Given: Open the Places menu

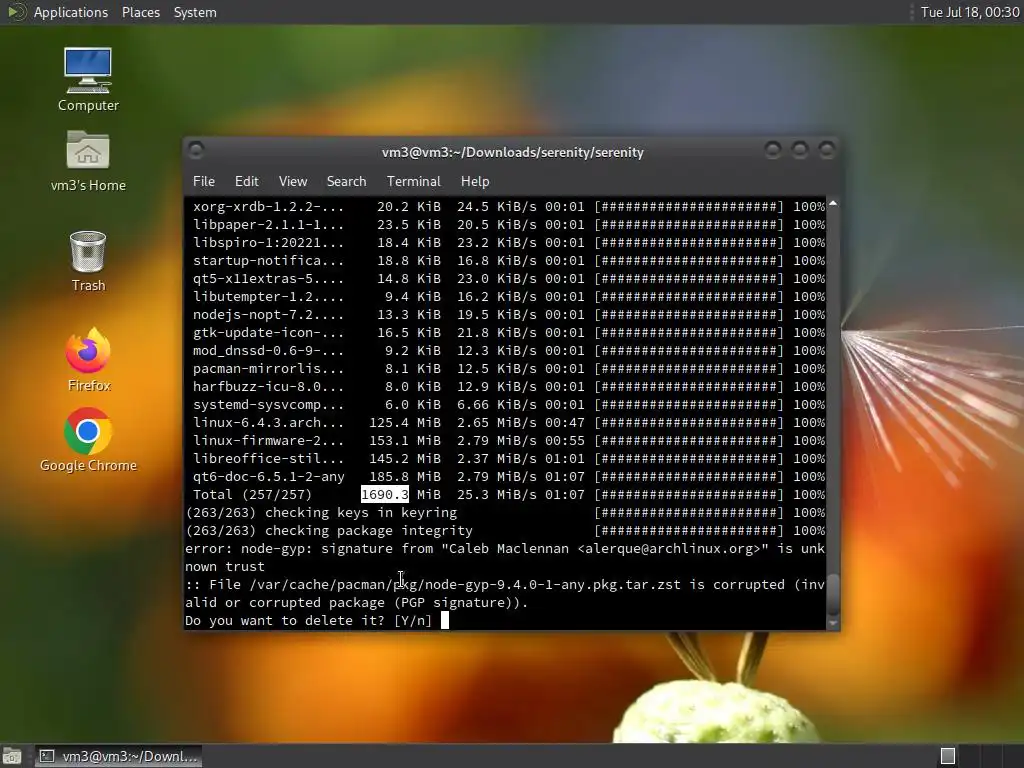Looking at the screenshot, I should pos(140,12).
